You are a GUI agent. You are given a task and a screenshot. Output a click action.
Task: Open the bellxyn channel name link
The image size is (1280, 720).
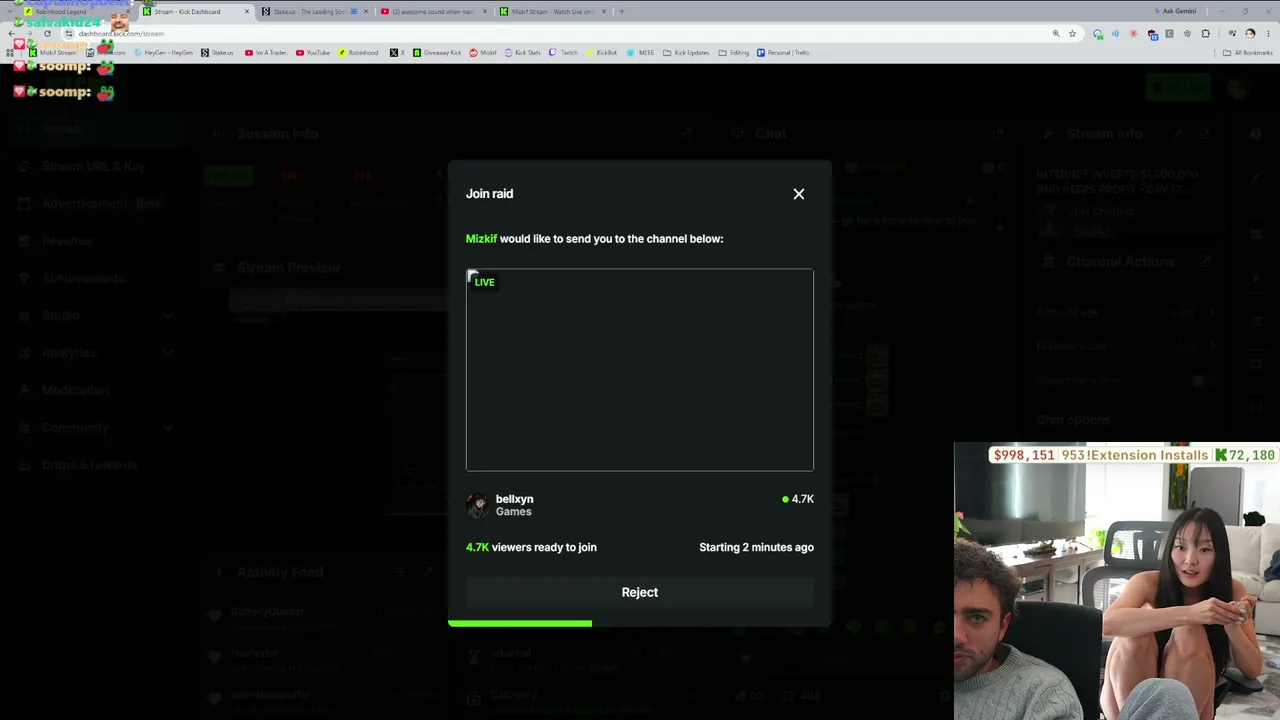pyautogui.click(x=514, y=499)
